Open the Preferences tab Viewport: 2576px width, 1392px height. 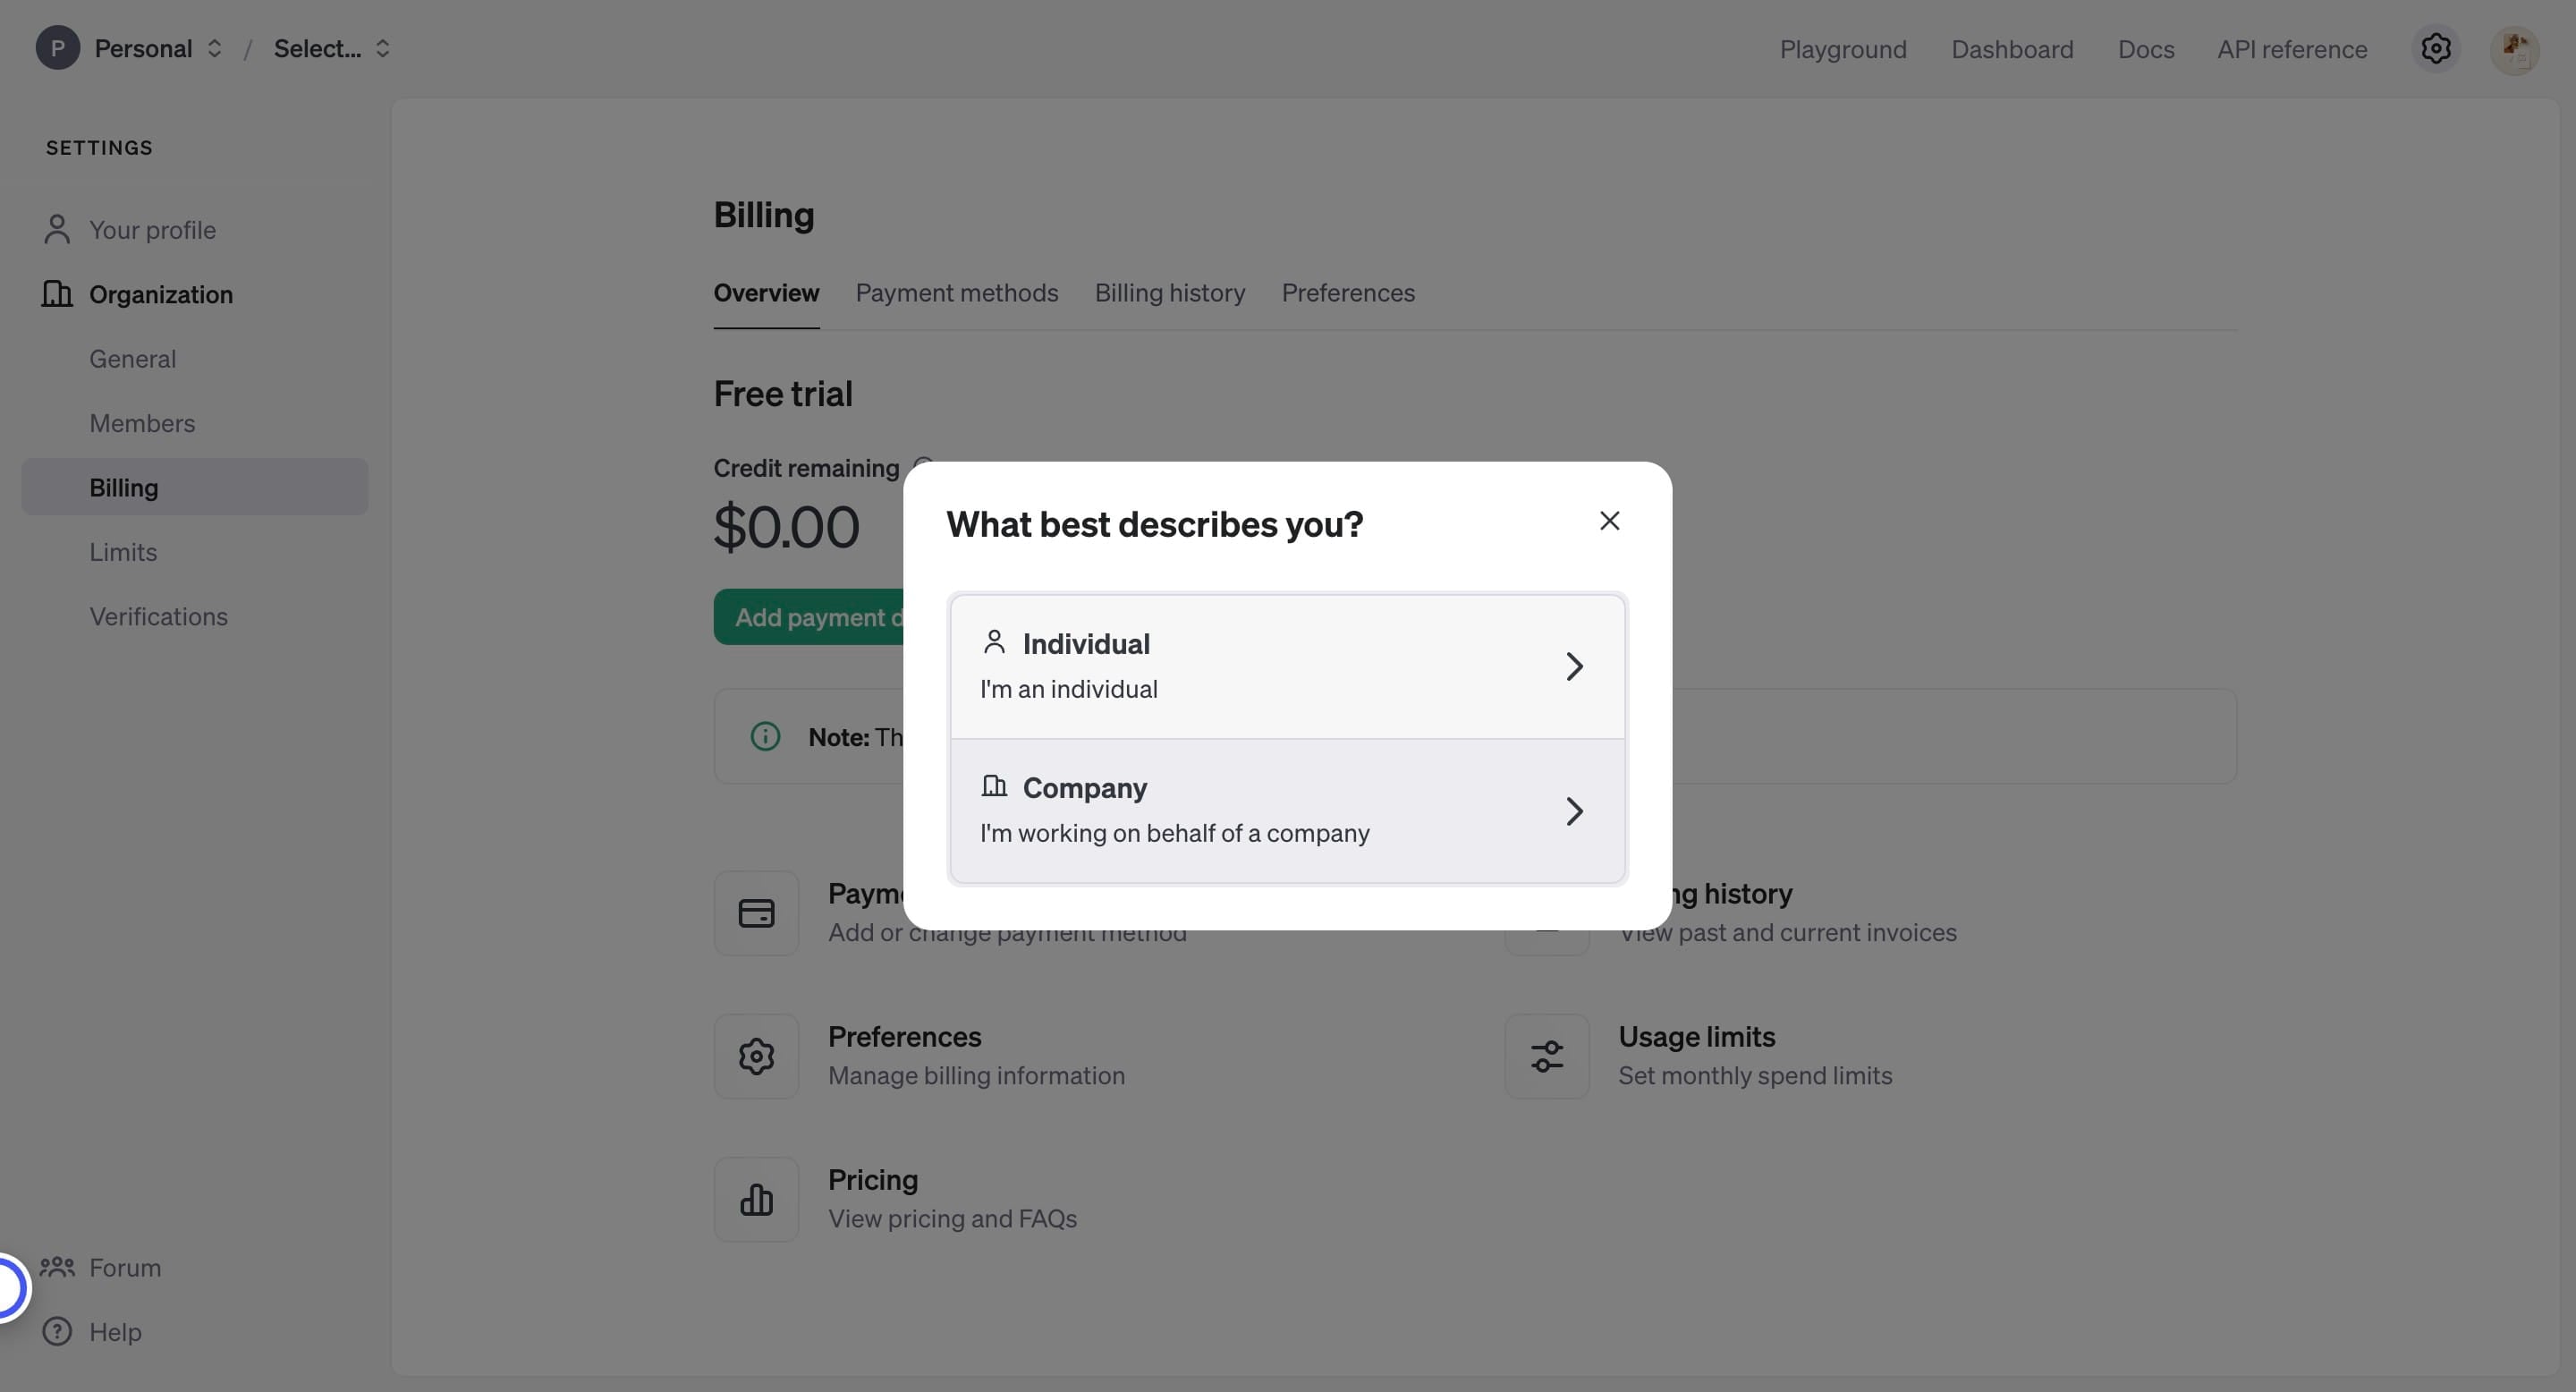(x=1347, y=293)
